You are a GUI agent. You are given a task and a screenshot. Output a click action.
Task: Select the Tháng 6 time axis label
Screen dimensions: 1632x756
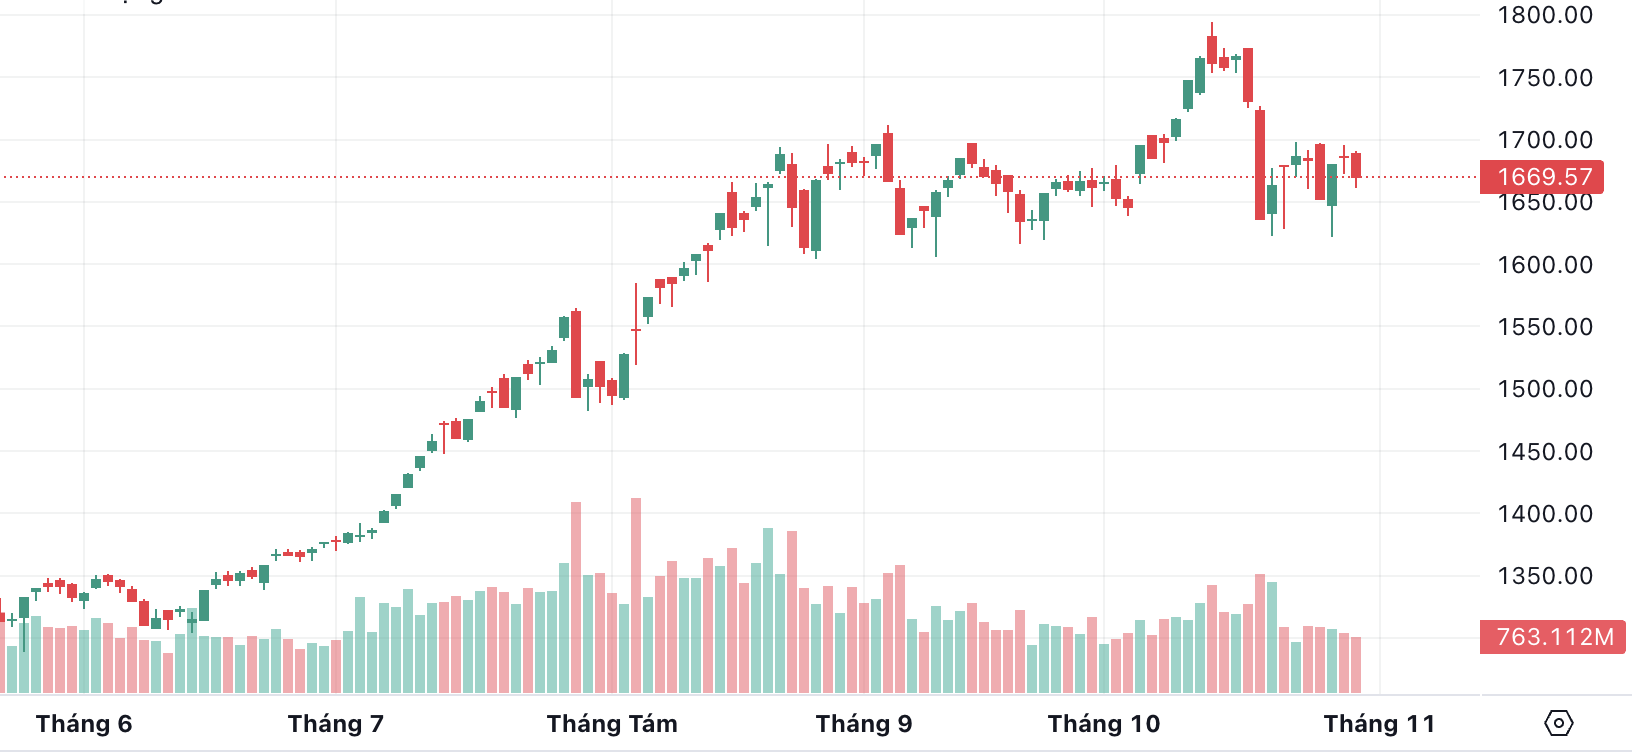coord(84,724)
